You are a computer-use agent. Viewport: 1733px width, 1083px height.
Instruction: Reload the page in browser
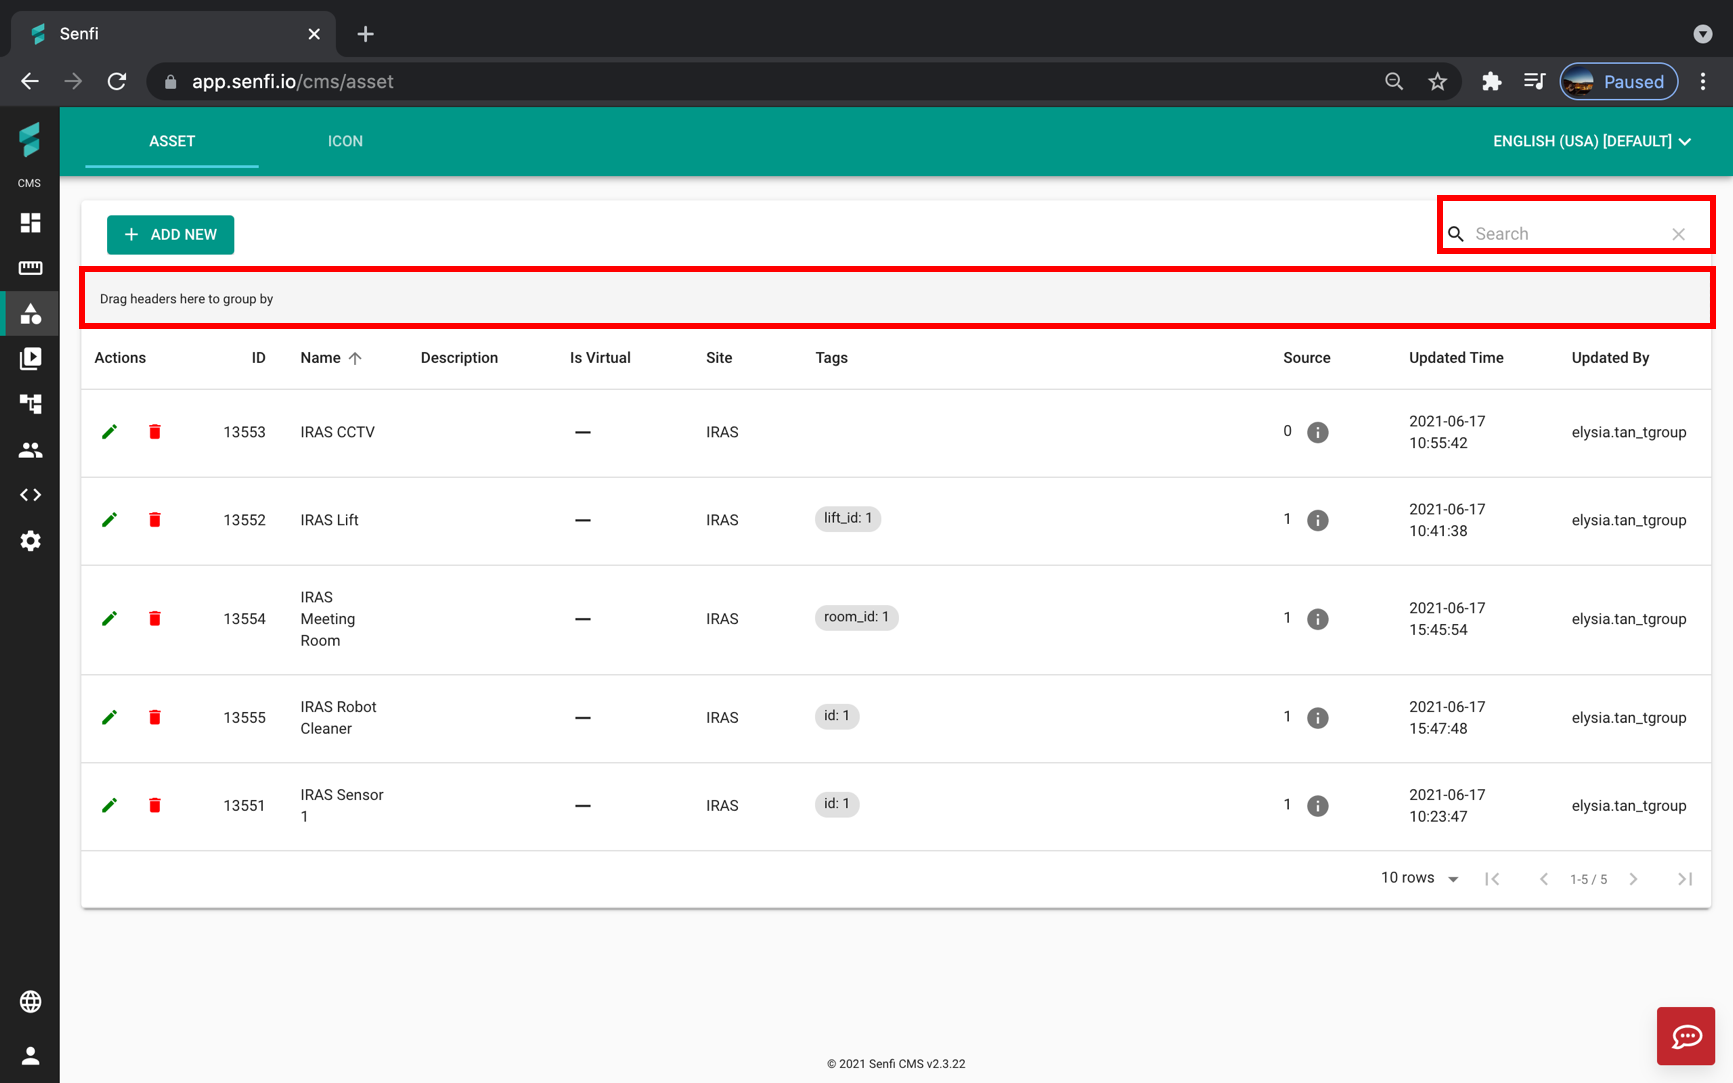pos(117,82)
